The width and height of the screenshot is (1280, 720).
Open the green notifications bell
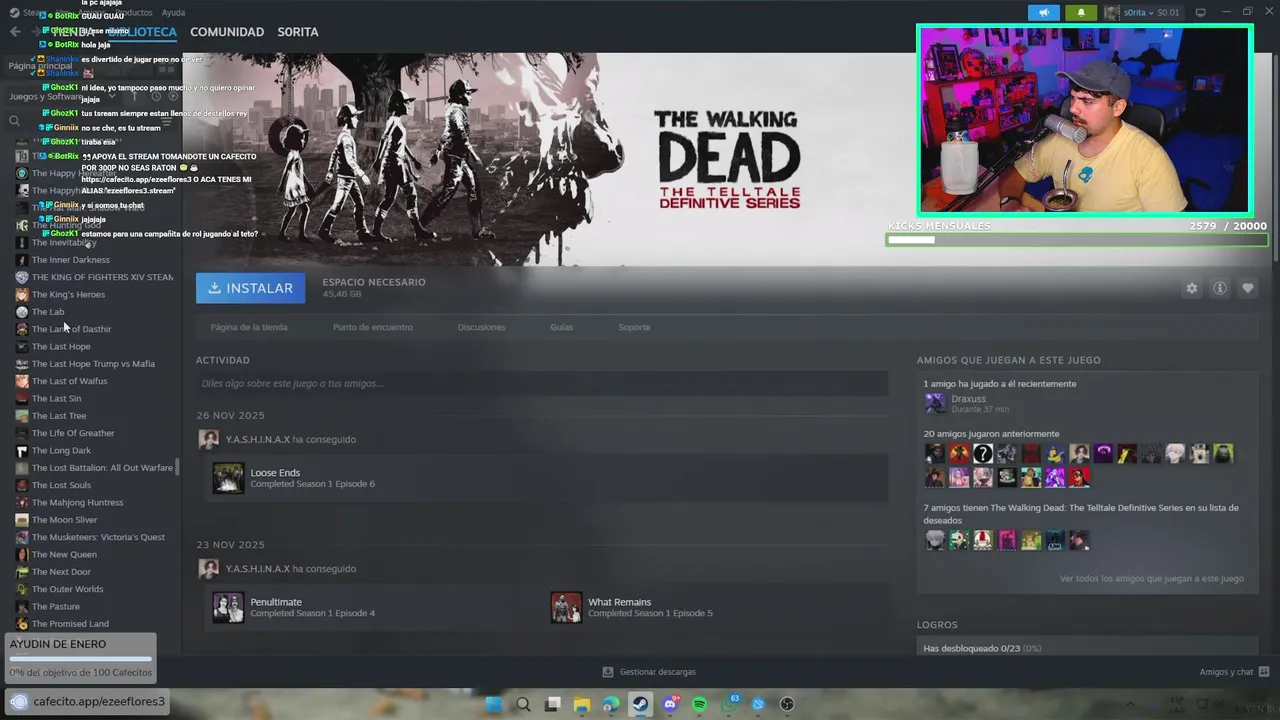1081,13
